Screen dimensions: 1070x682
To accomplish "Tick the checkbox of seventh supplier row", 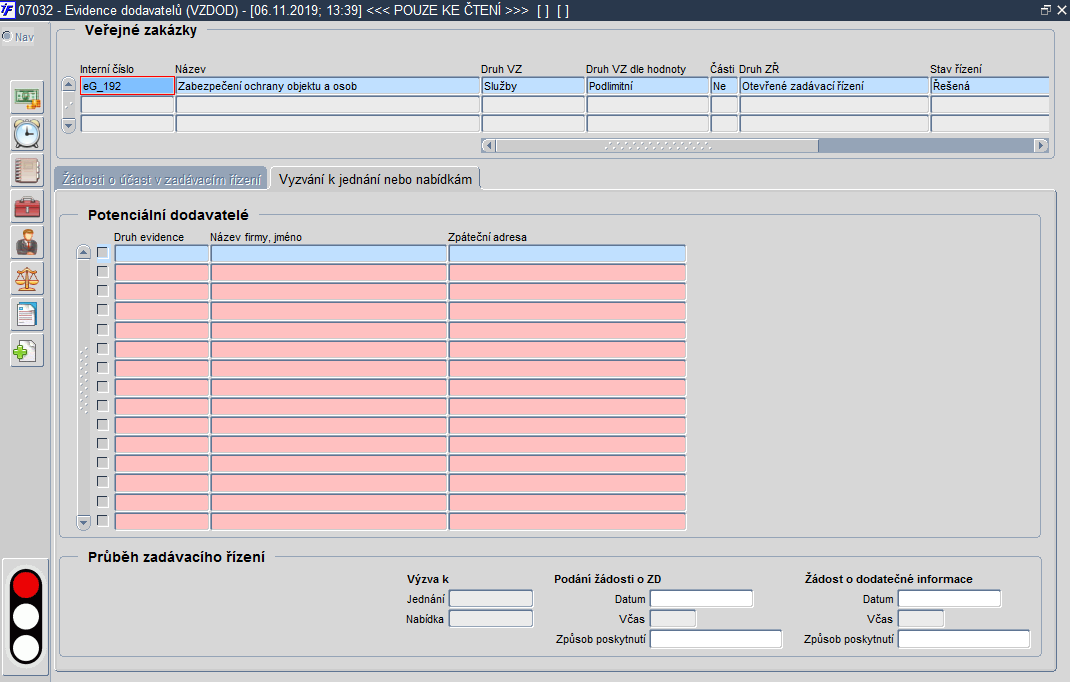I will pos(102,367).
